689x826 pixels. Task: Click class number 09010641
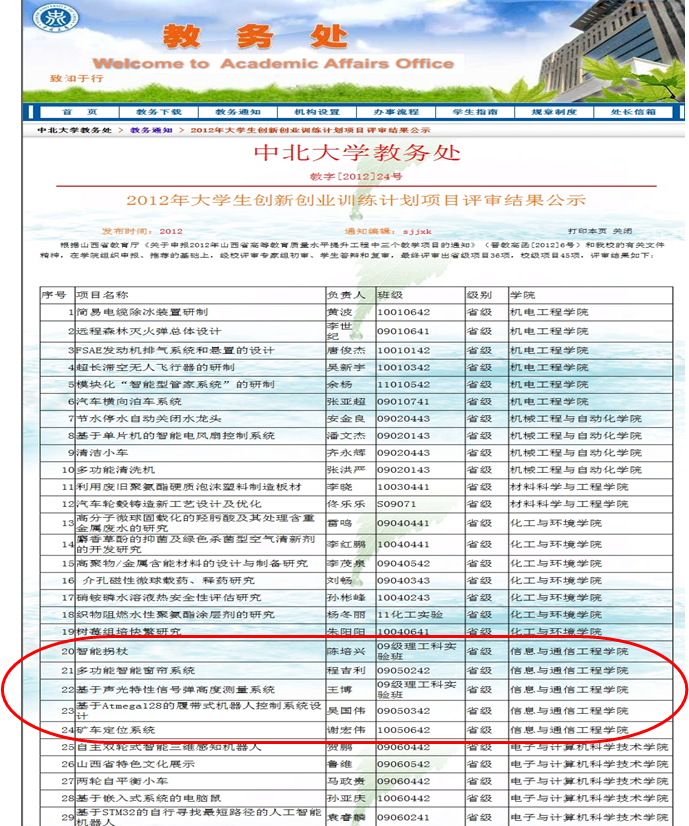coord(403,331)
